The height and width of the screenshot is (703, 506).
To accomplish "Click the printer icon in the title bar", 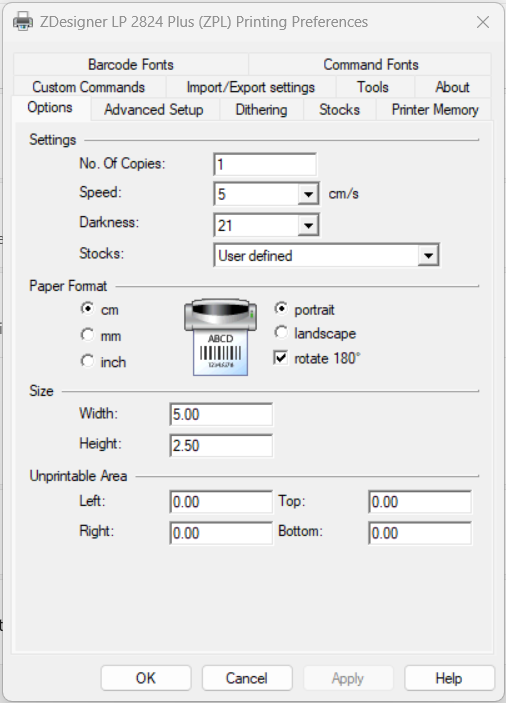I will point(23,21).
